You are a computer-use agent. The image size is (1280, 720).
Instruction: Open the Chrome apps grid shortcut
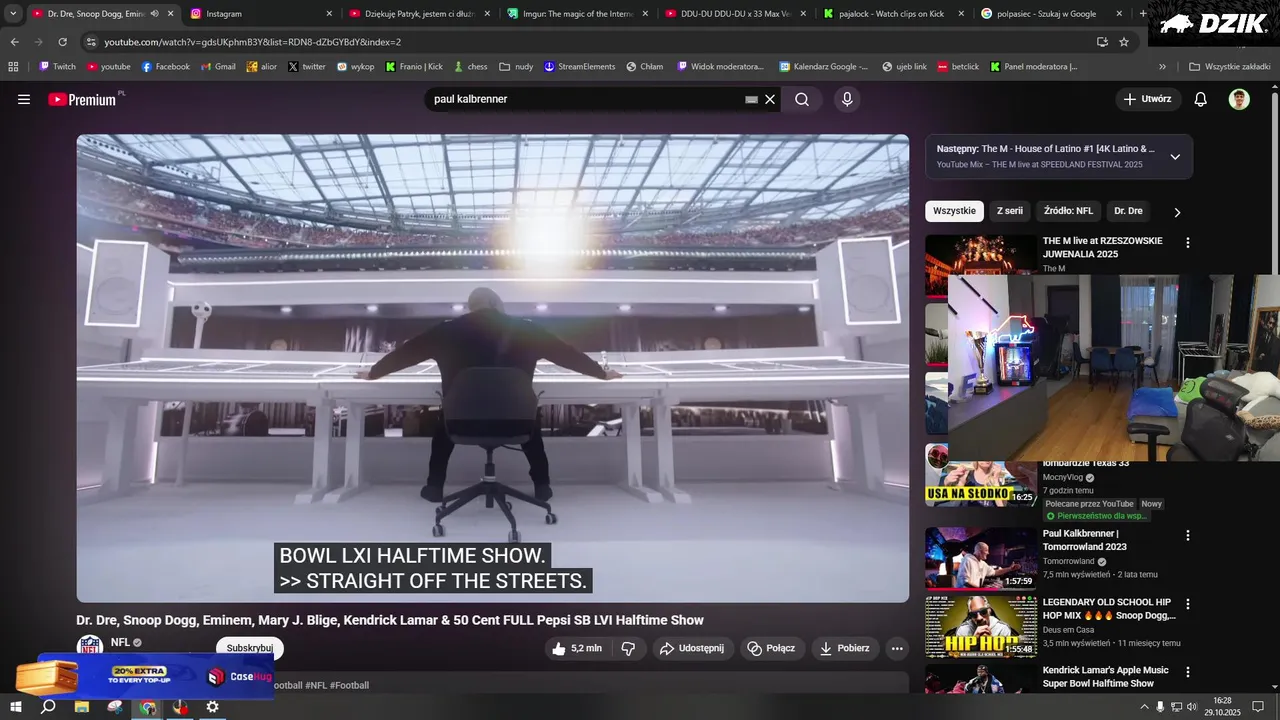[13, 66]
